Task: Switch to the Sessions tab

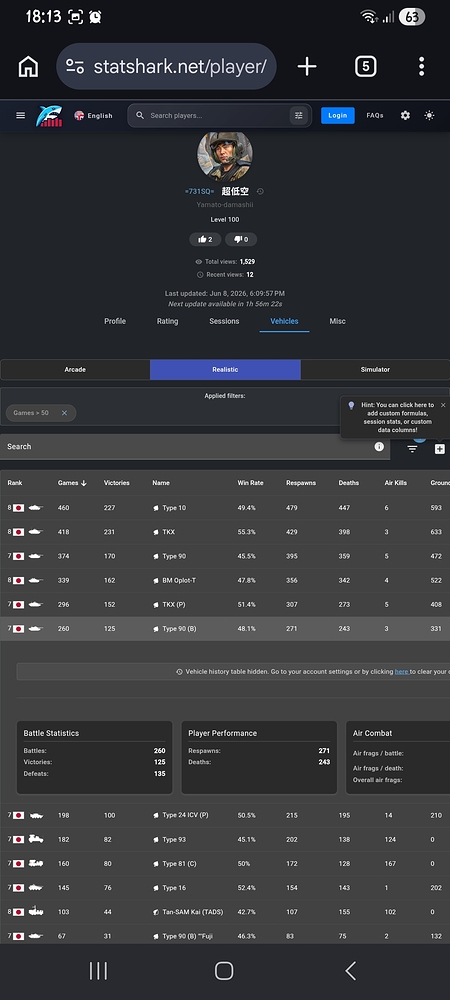Action: [x=224, y=321]
